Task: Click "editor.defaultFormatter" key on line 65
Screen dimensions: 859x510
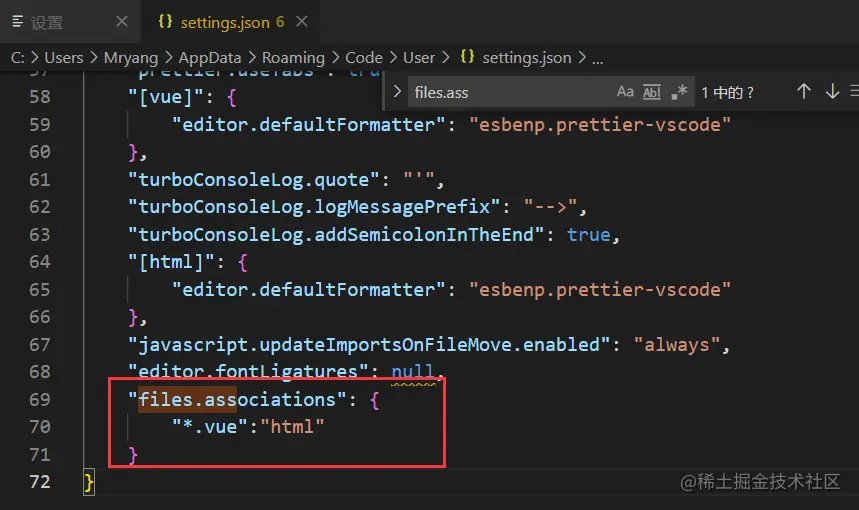Action: [308, 289]
